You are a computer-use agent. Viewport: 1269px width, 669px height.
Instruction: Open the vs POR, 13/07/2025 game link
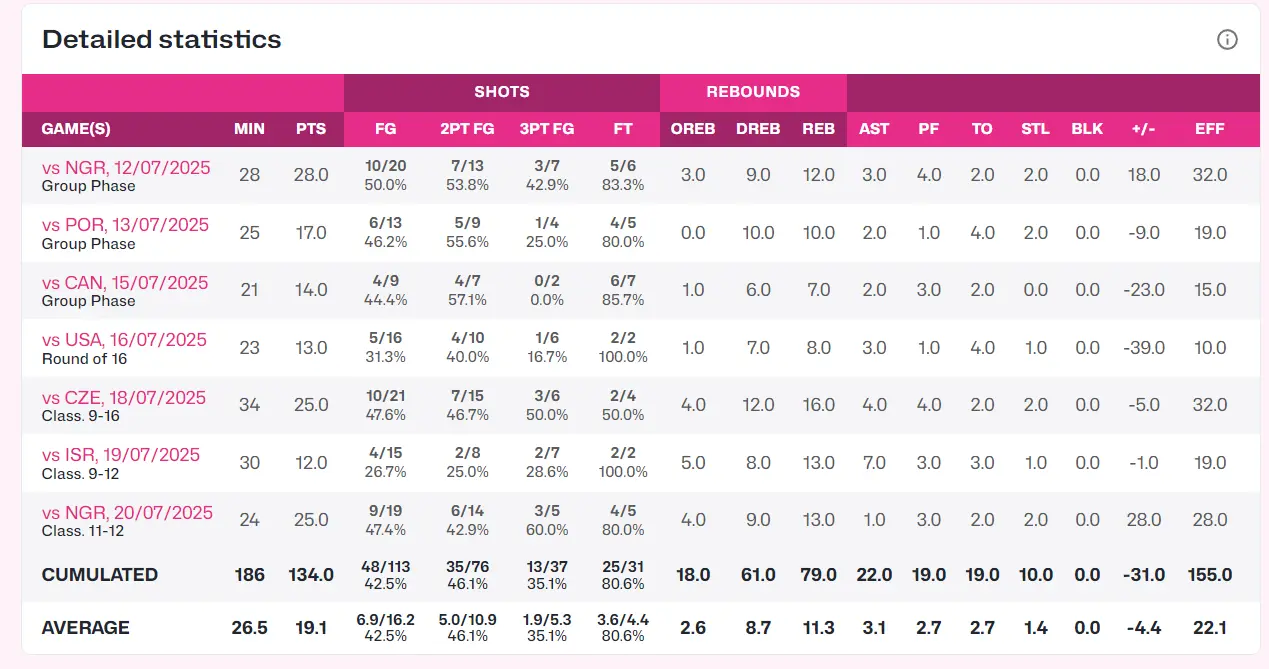125,225
